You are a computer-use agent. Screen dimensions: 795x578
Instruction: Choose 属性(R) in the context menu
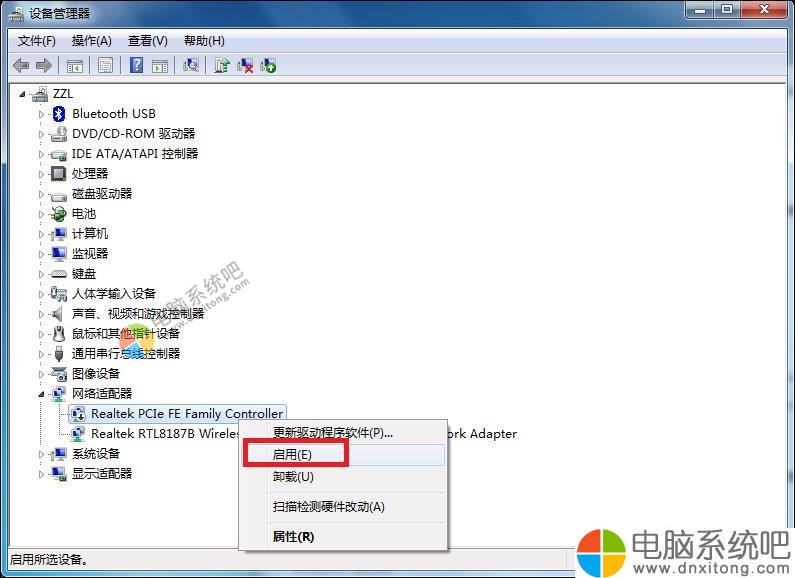click(x=343, y=536)
